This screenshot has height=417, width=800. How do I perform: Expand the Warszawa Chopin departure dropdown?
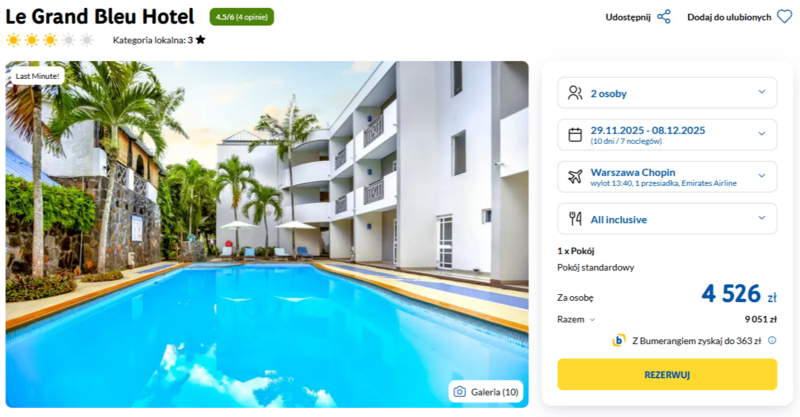(667, 177)
